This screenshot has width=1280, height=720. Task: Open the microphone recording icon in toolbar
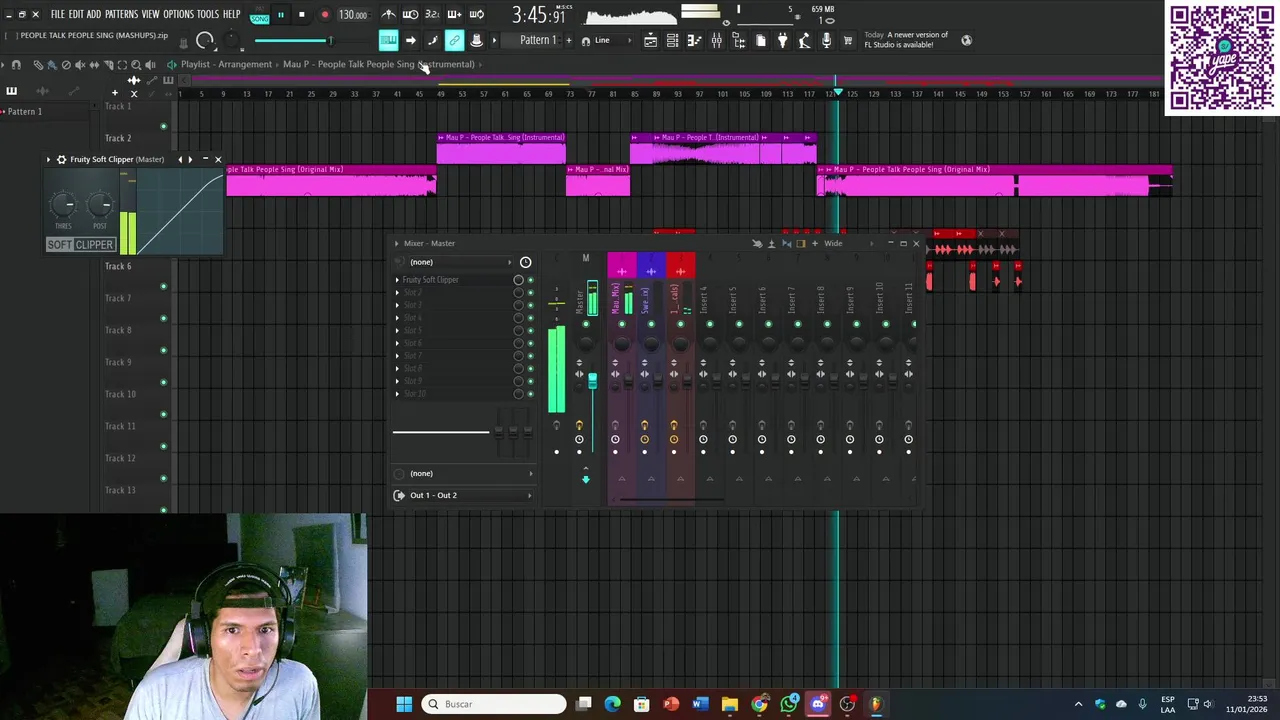pos(826,40)
